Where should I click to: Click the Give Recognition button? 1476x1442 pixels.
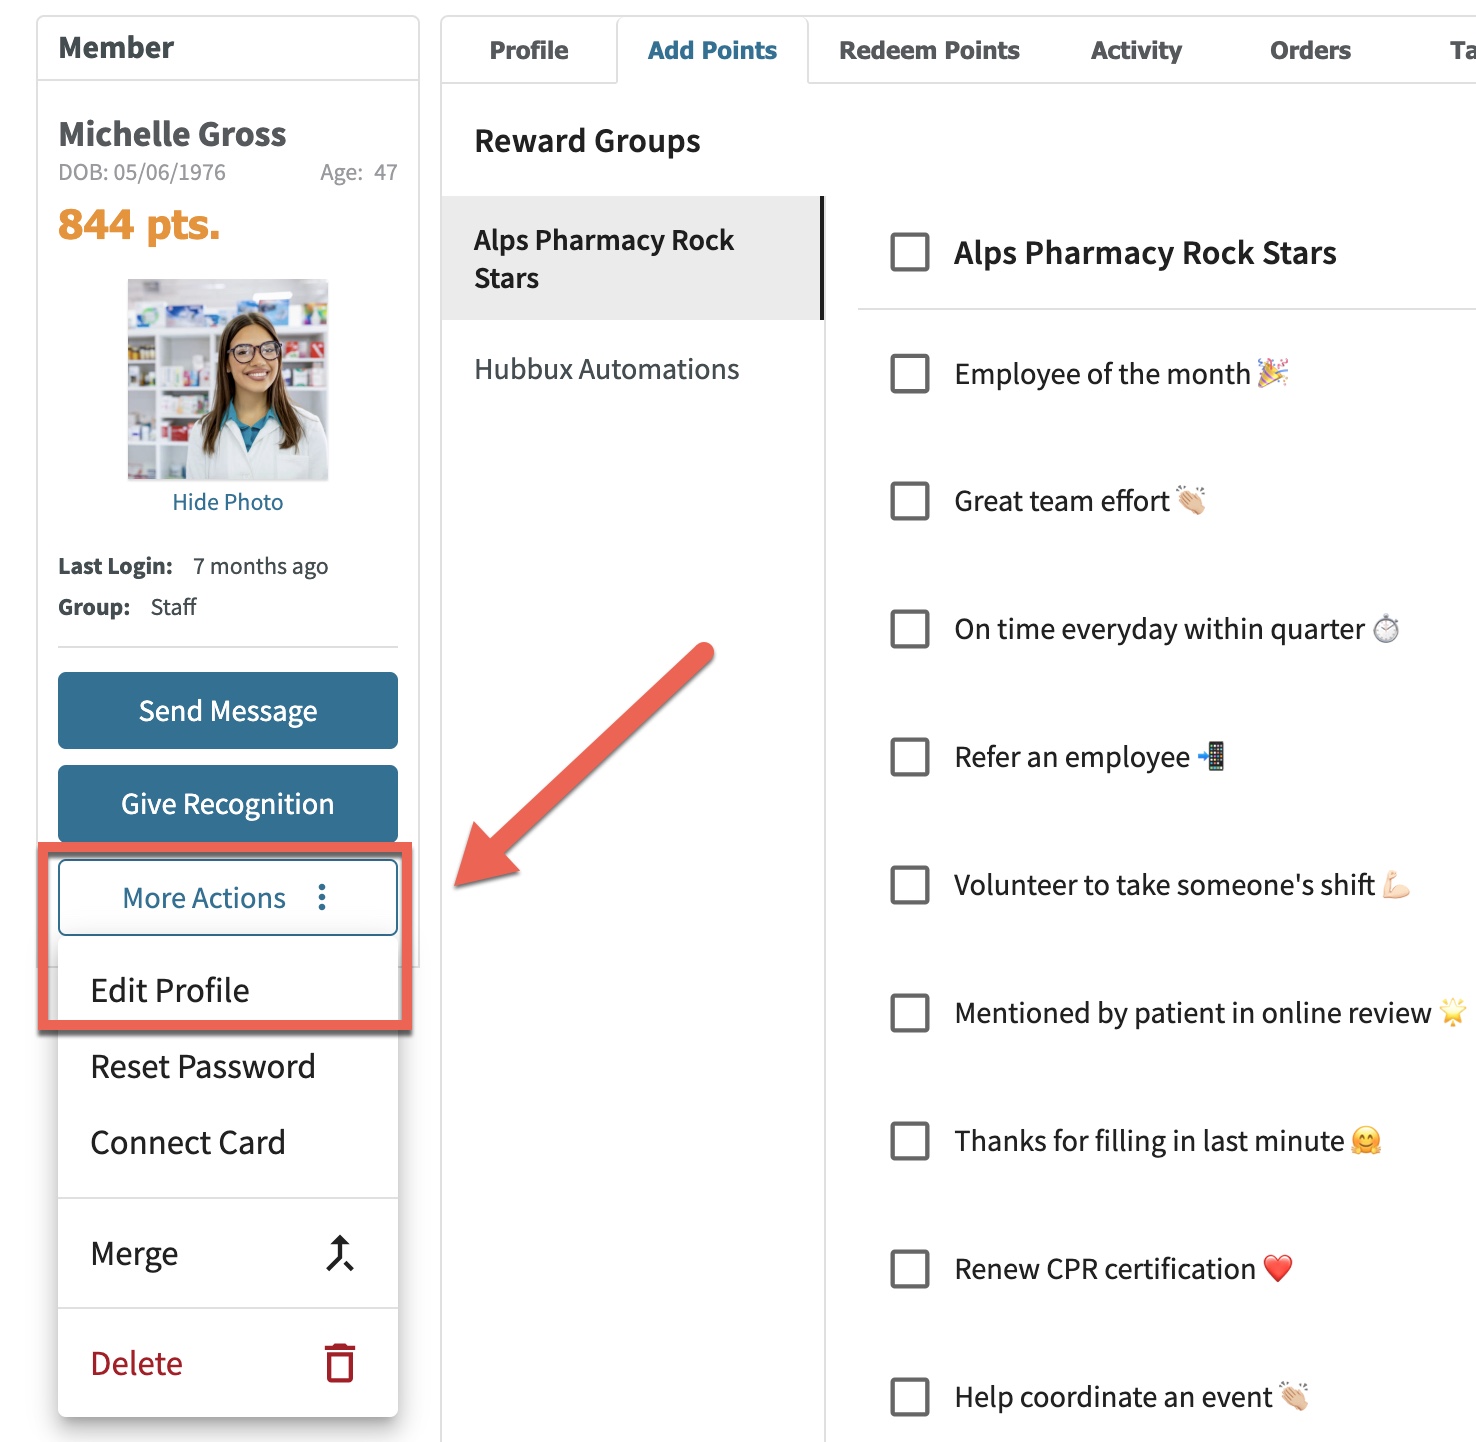228,803
